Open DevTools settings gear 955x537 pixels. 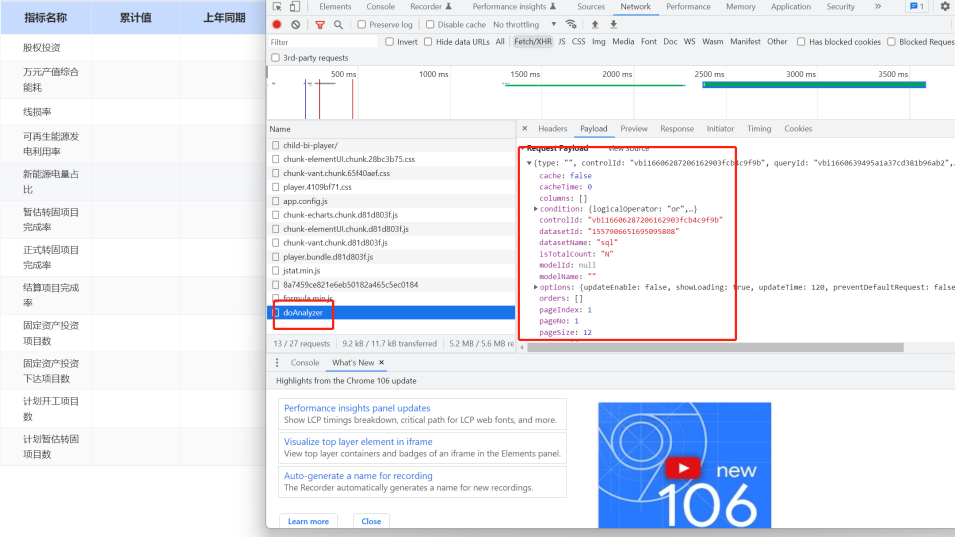(x=945, y=6)
